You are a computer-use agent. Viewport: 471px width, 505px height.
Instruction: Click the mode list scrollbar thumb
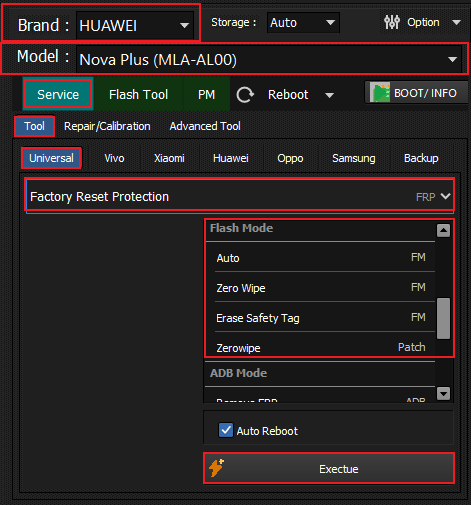tap(443, 318)
